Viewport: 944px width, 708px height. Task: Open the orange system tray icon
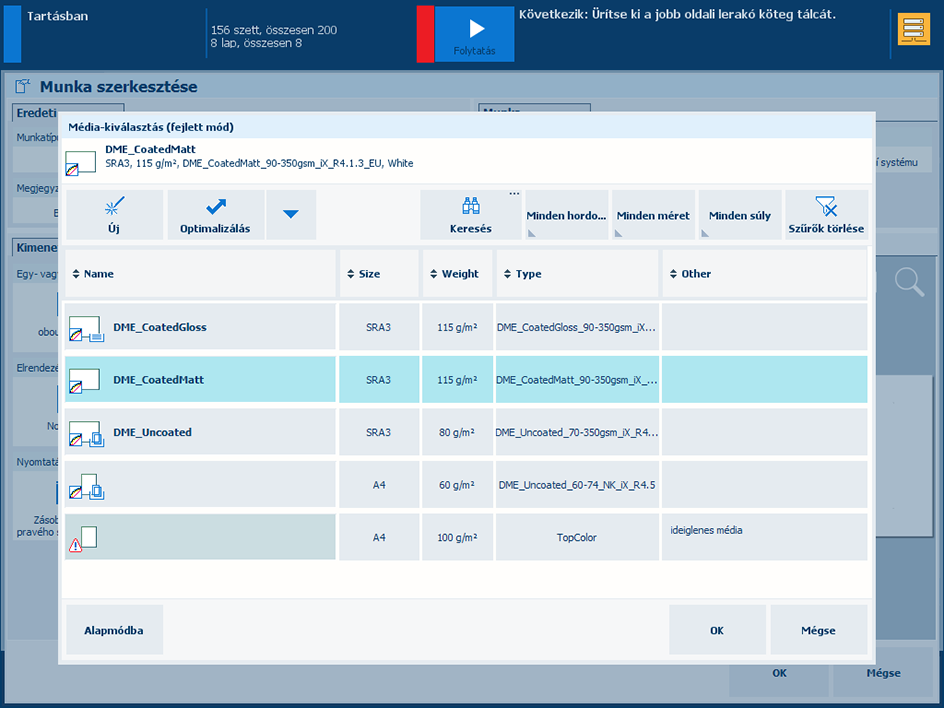pos(914,30)
